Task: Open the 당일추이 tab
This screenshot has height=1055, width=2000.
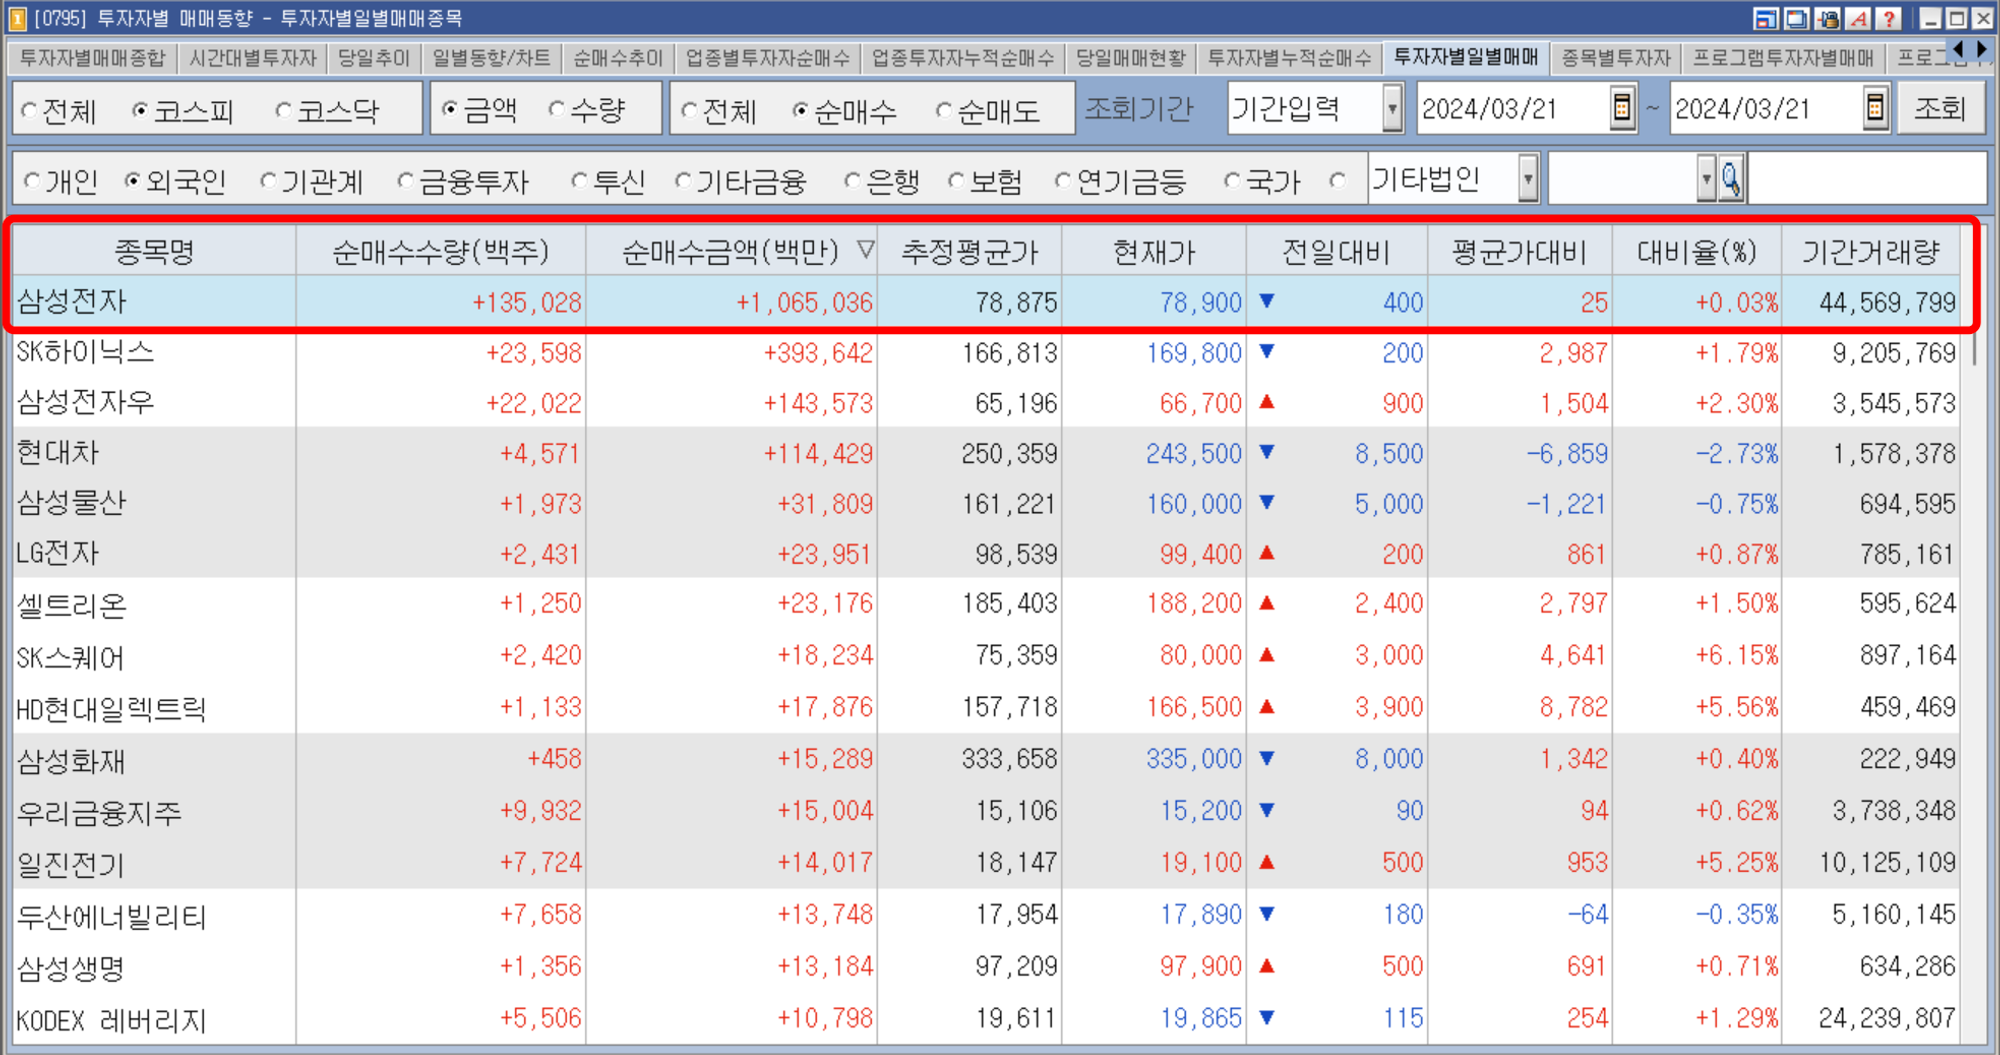Action: [x=373, y=58]
